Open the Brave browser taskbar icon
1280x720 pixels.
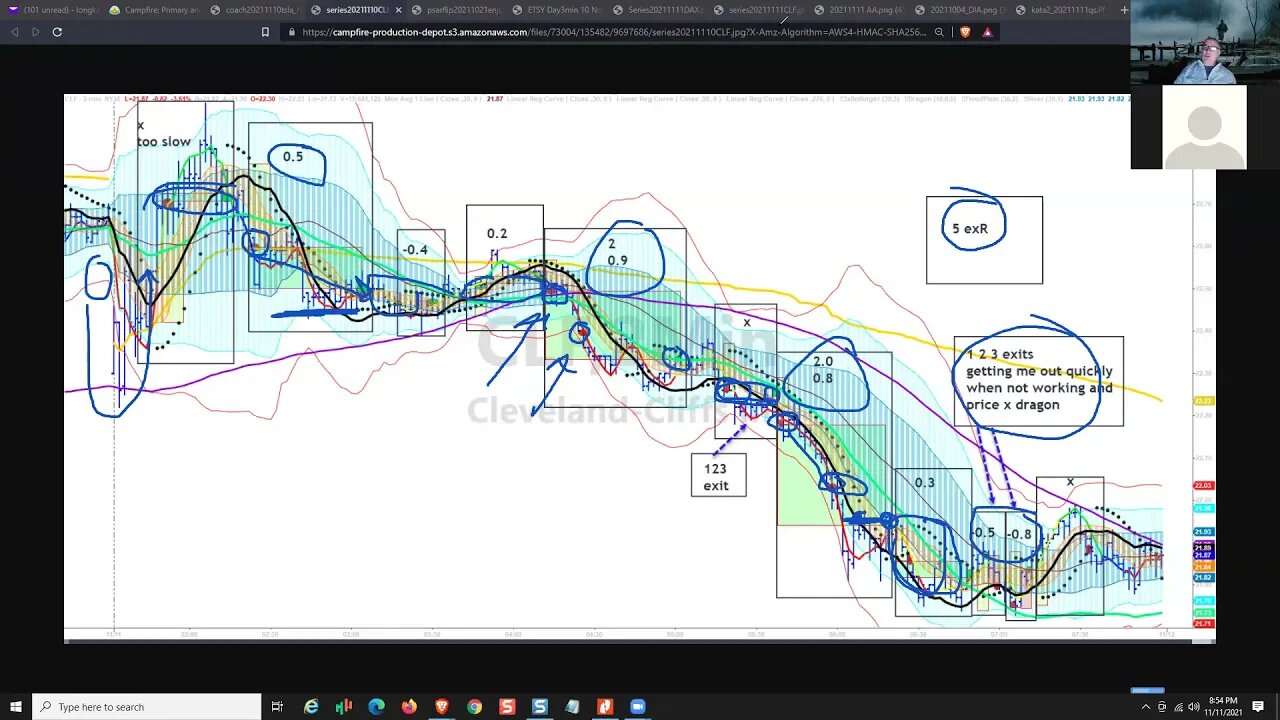(442, 707)
